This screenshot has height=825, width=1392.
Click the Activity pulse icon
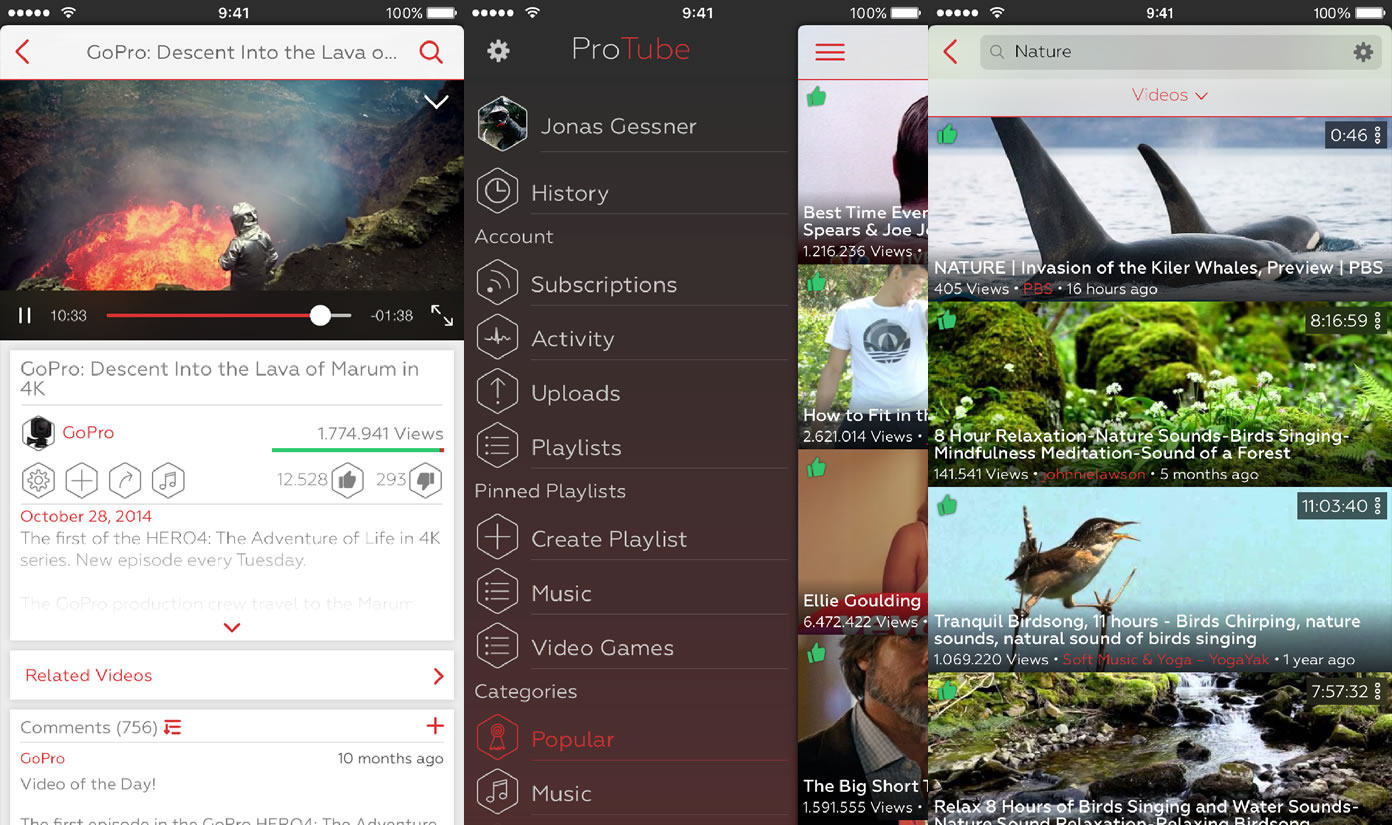[497, 338]
